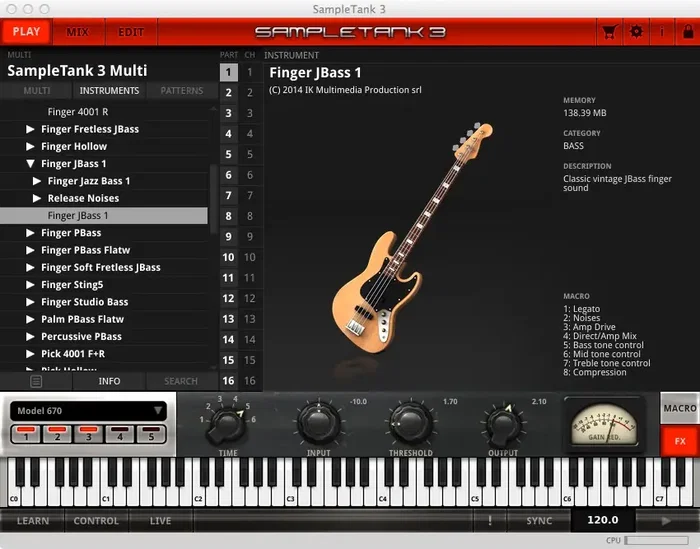Select the highlighted Finger JBass 1 instrument
Viewport: 700px width, 549px height.
(104, 216)
